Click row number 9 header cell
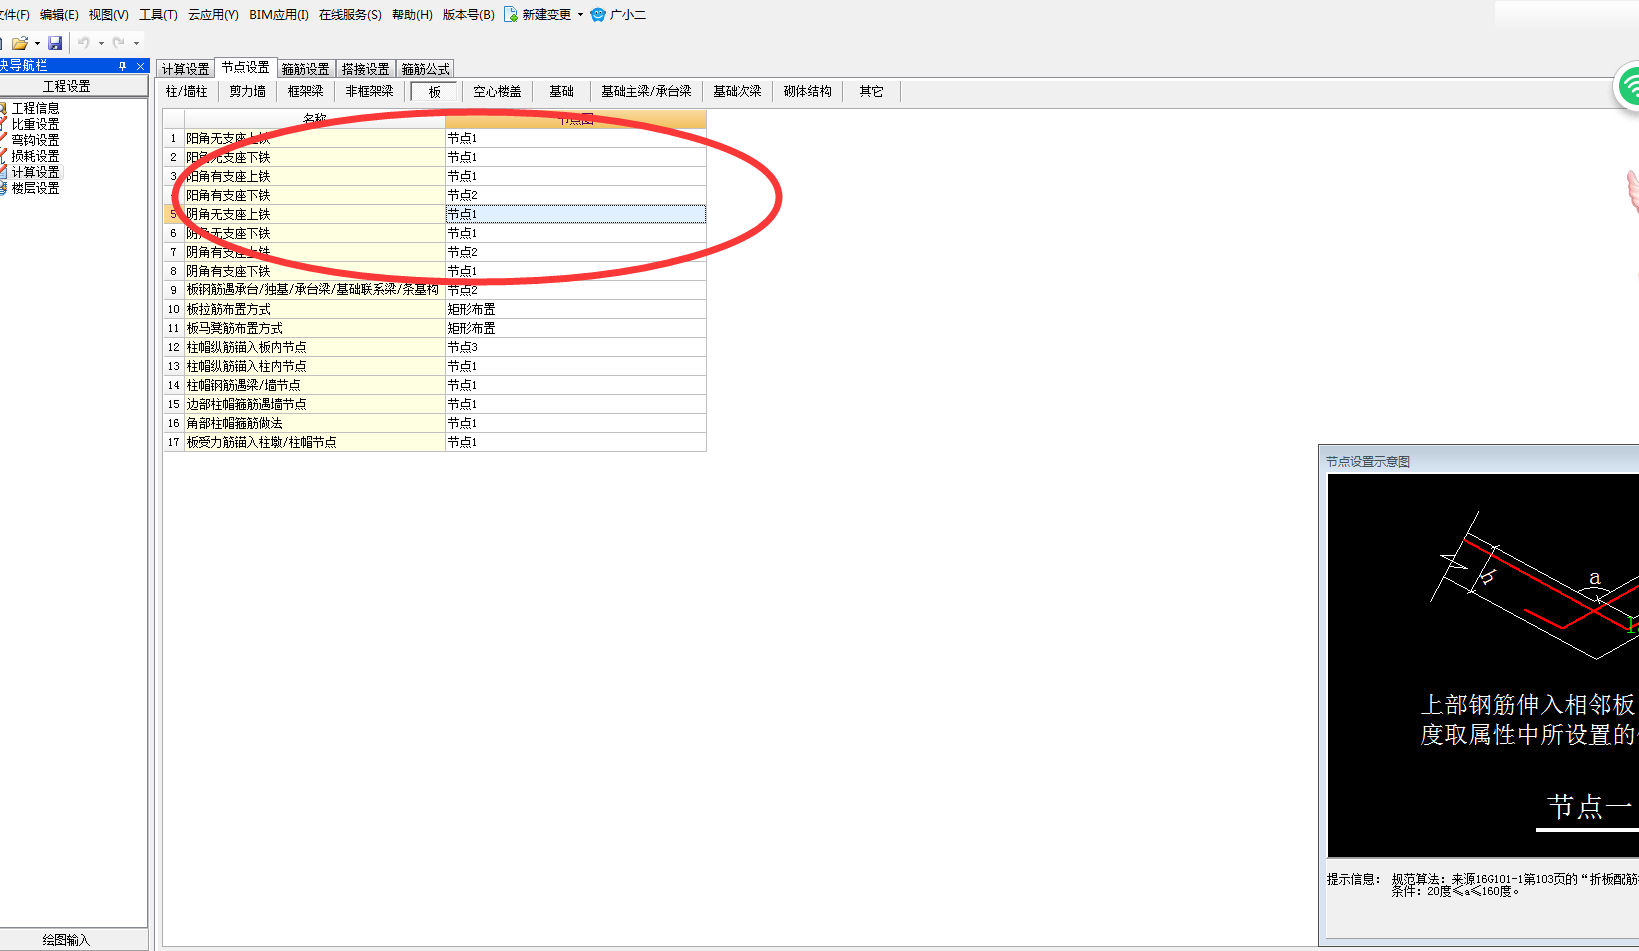 (174, 290)
